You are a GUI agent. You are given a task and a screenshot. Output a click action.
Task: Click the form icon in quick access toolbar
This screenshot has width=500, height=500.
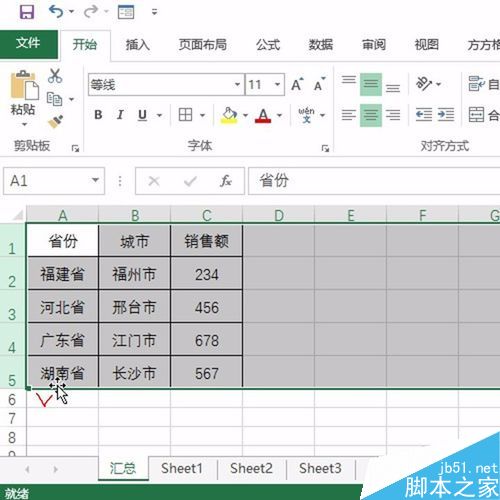(x=126, y=12)
